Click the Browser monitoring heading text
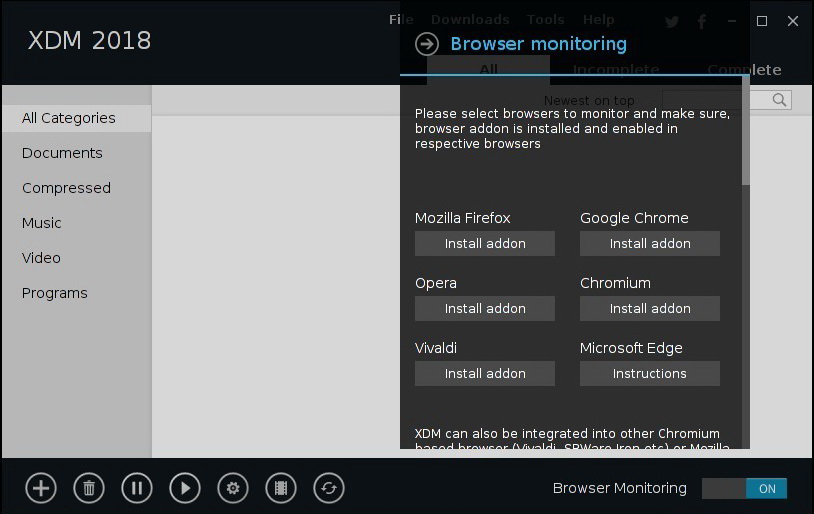 (x=538, y=44)
